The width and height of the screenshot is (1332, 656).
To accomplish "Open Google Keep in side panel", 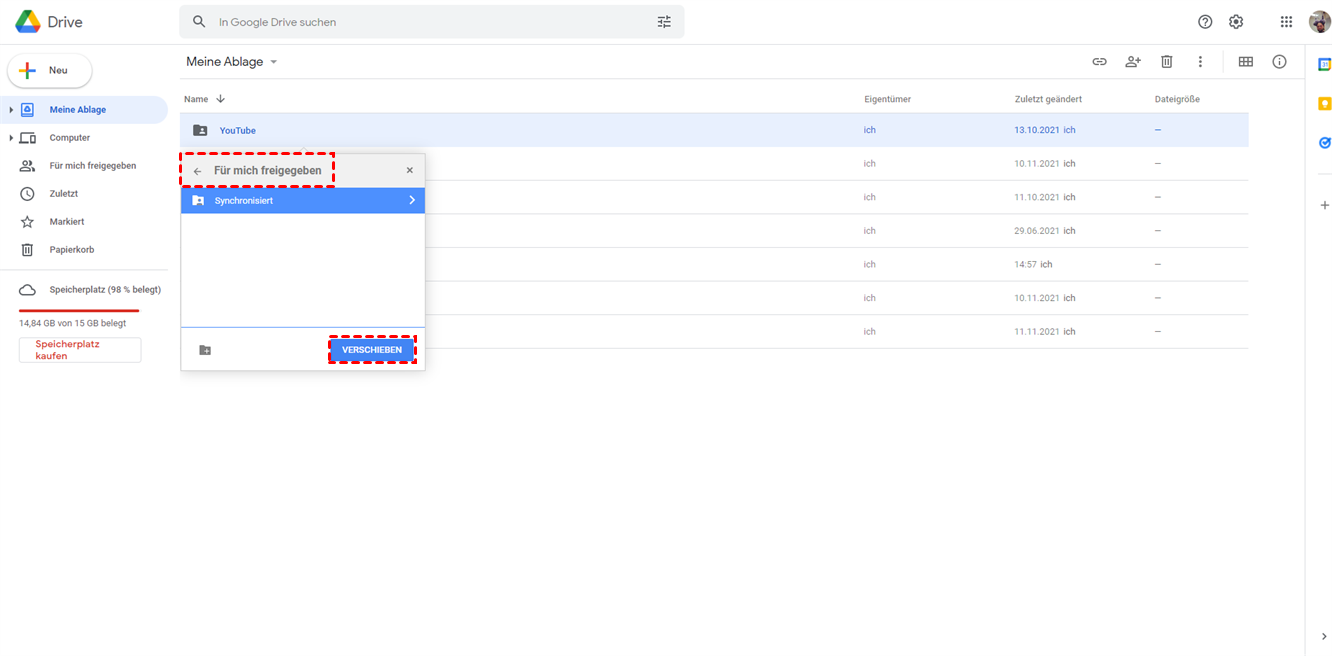I will pos(1324,104).
